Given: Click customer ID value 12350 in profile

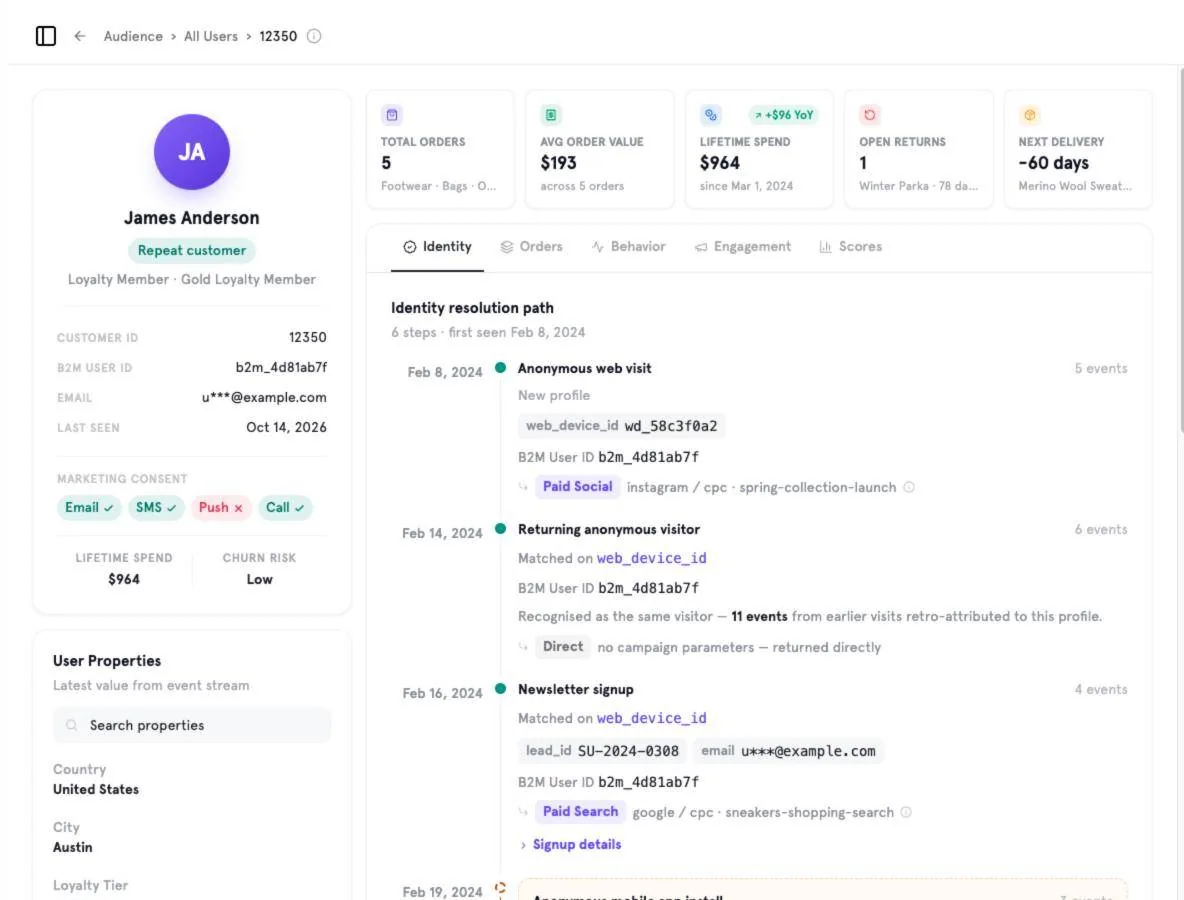Looking at the screenshot, I should coord(307,338).
